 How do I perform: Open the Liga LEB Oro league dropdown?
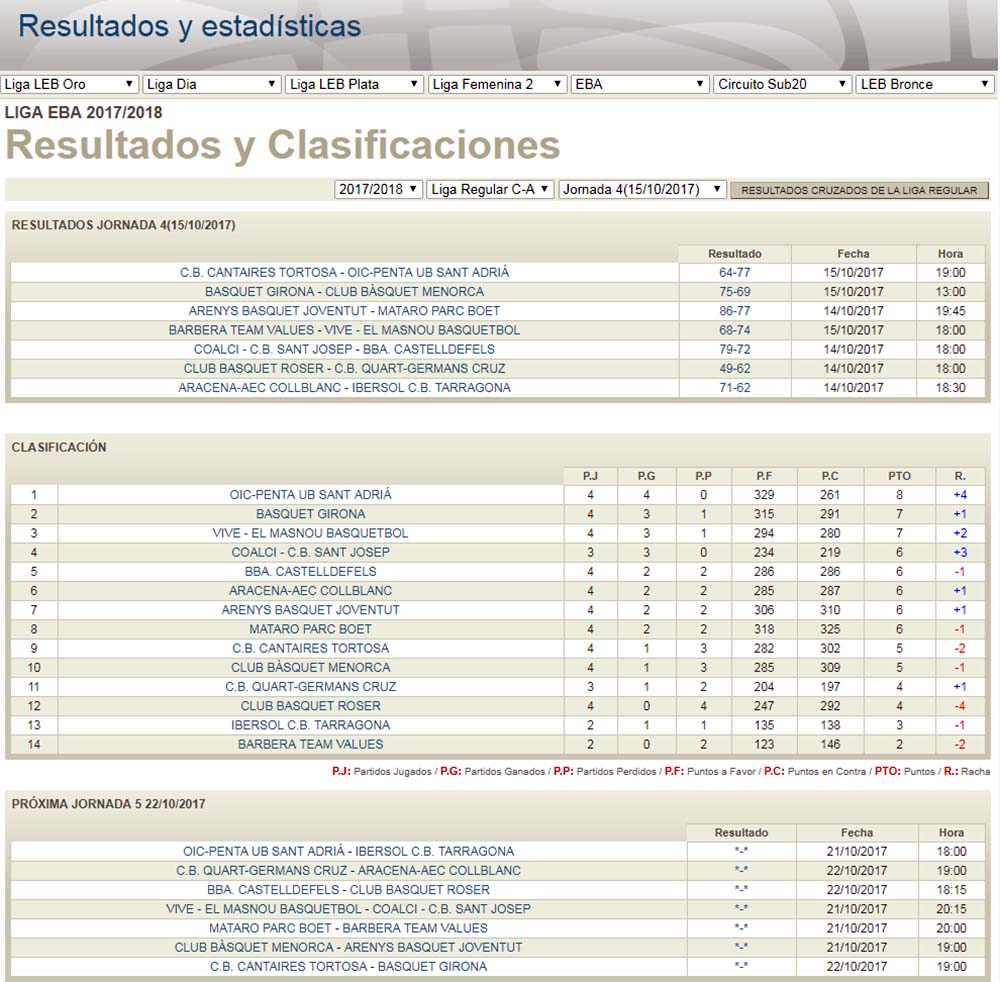(x=69, y=84)
